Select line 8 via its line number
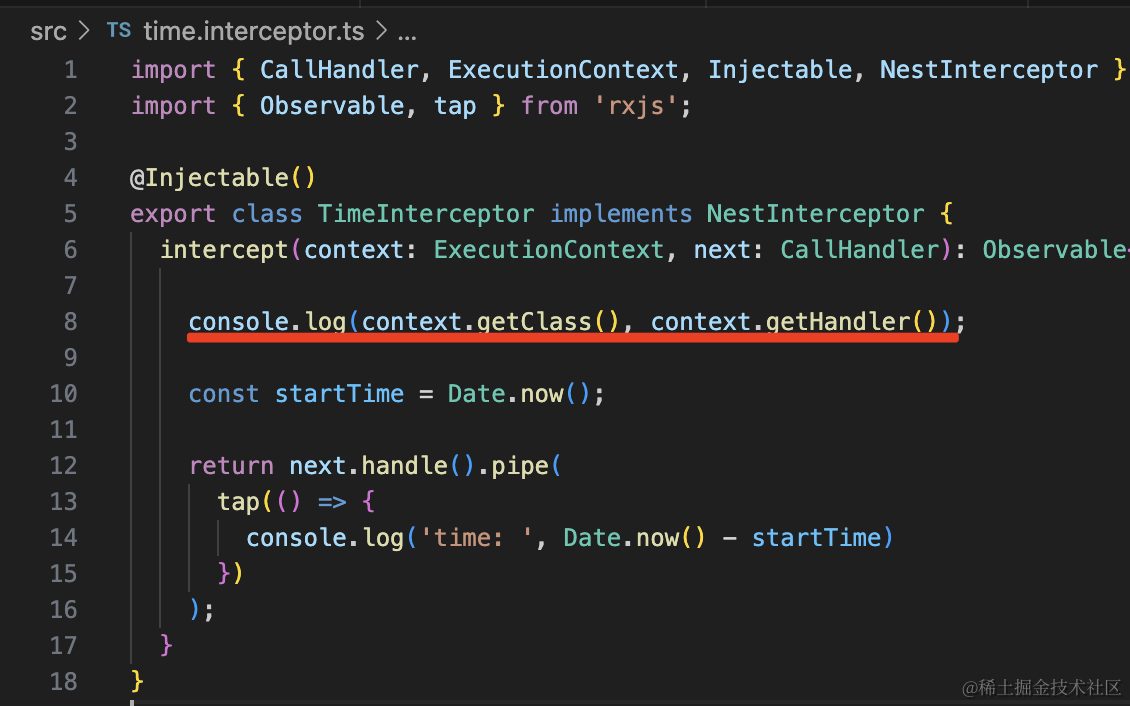 (69, 322)
